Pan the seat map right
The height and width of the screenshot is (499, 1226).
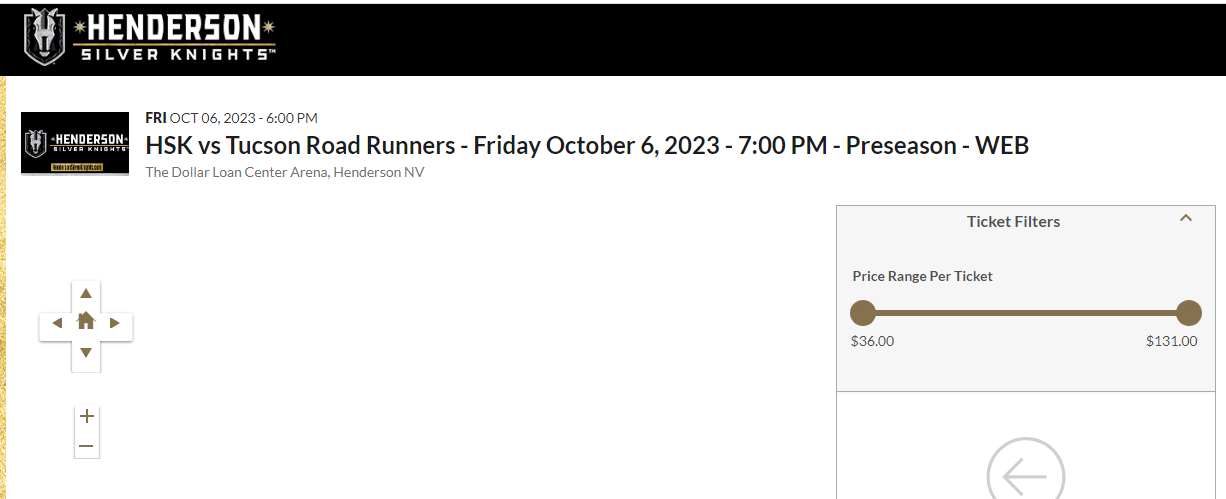click(115, 322)
